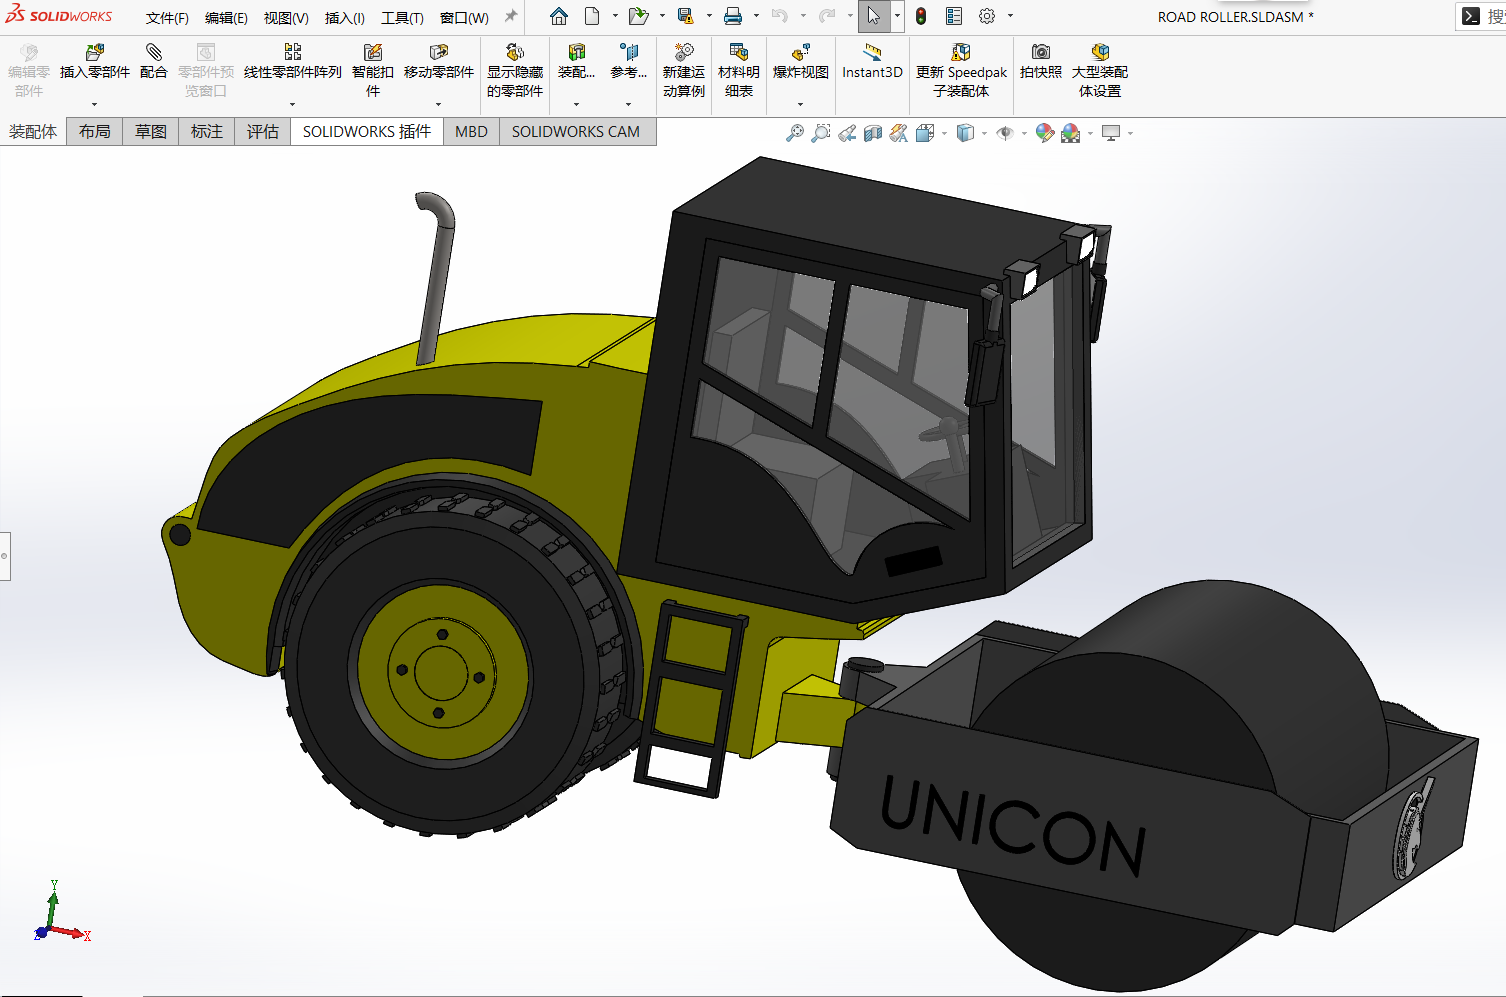This screenshot has height=997, width=1506.
Task: Click the 配合 Mate tool
Action: click(x=154, y=62)
